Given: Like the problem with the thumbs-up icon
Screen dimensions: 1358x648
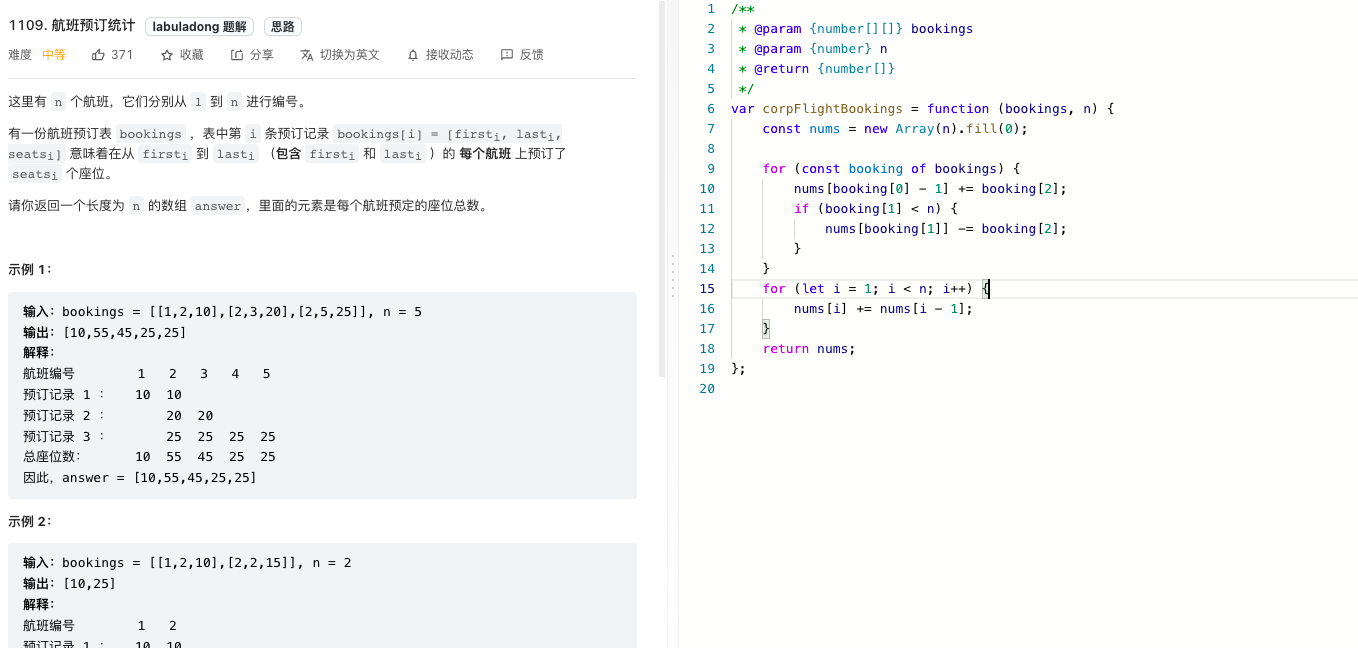Looking at the screenshot, I should coord(98,55).
